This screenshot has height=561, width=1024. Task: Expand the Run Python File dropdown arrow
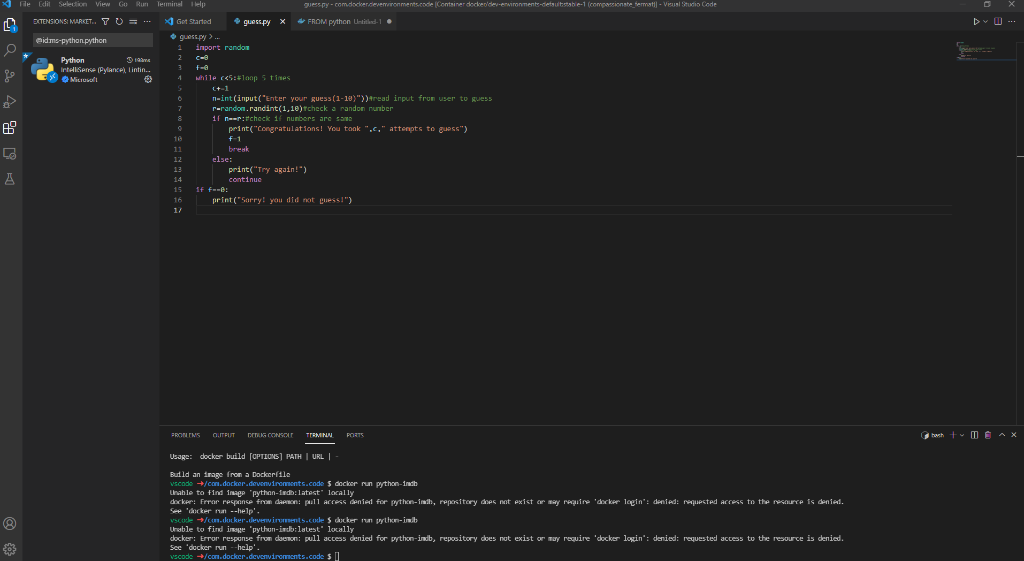(x=986, y=21)
